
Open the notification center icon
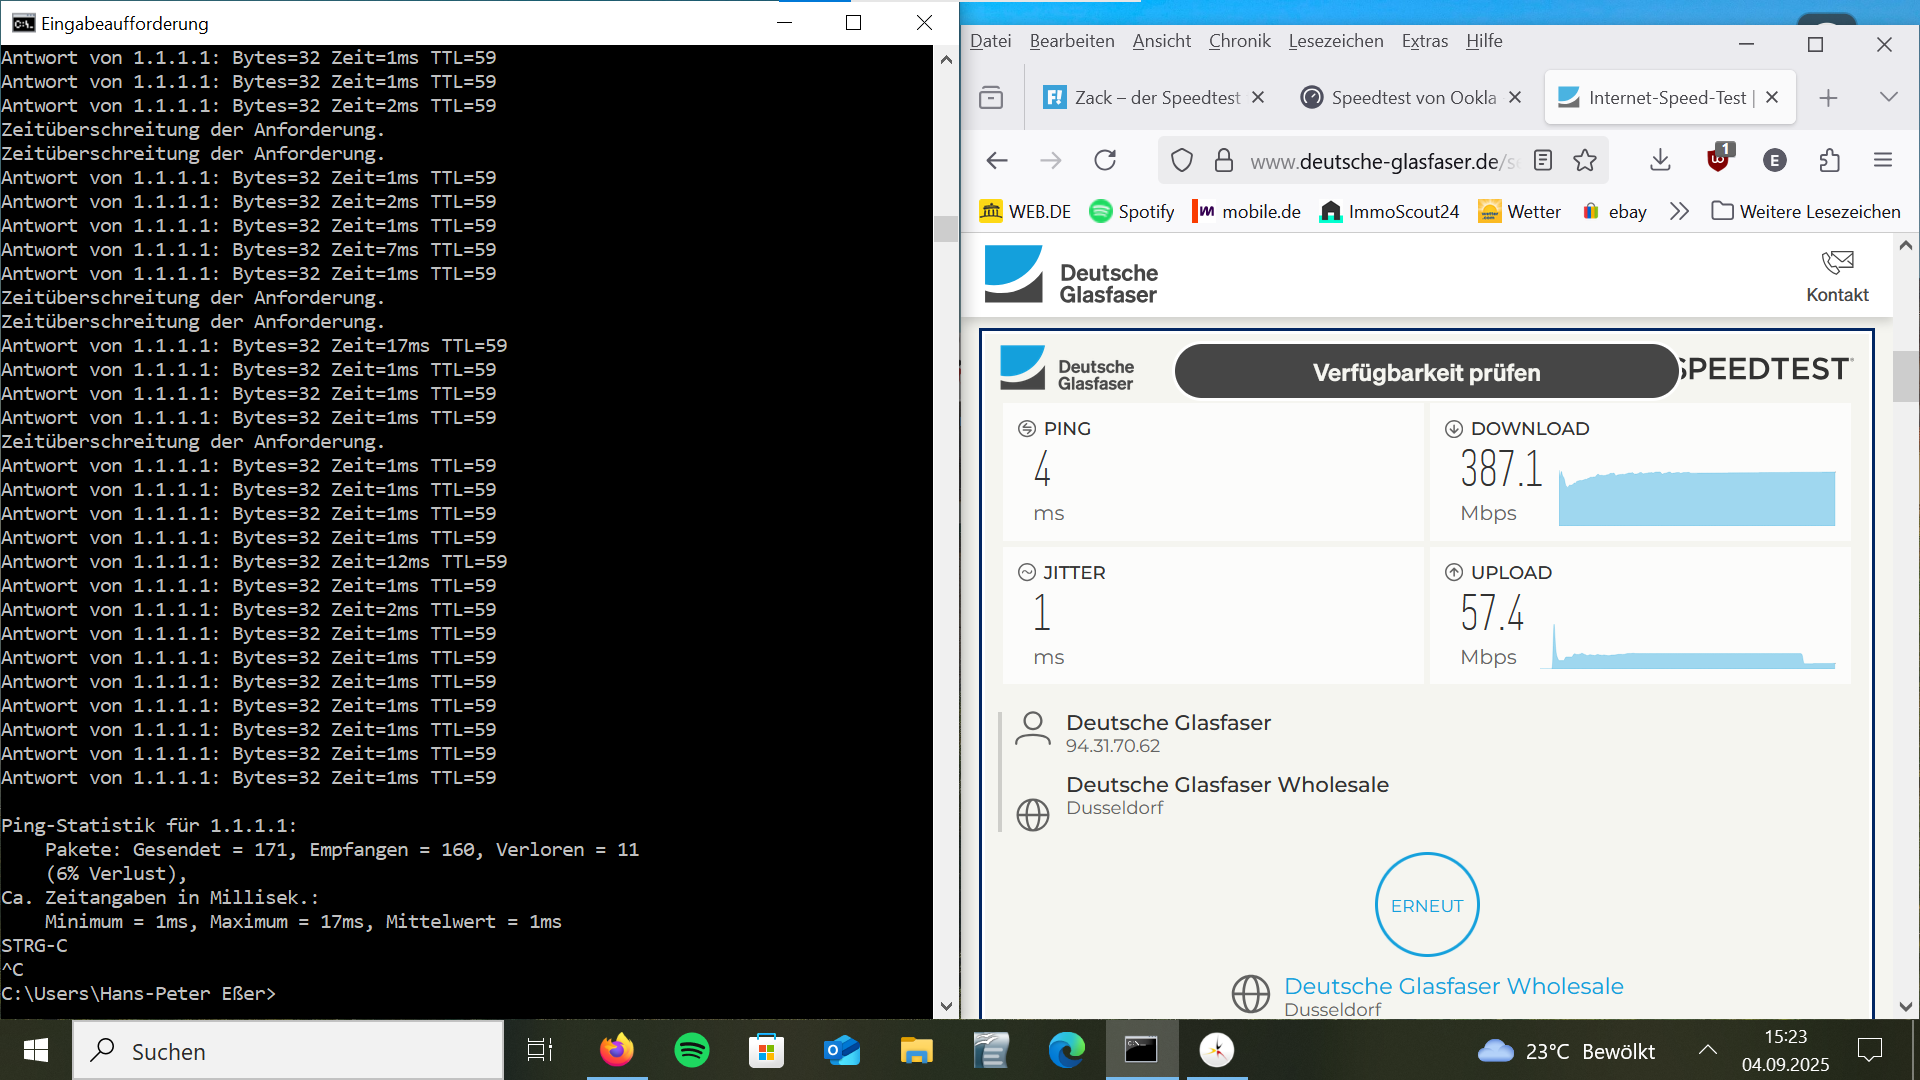[x=1869, y=1050]
